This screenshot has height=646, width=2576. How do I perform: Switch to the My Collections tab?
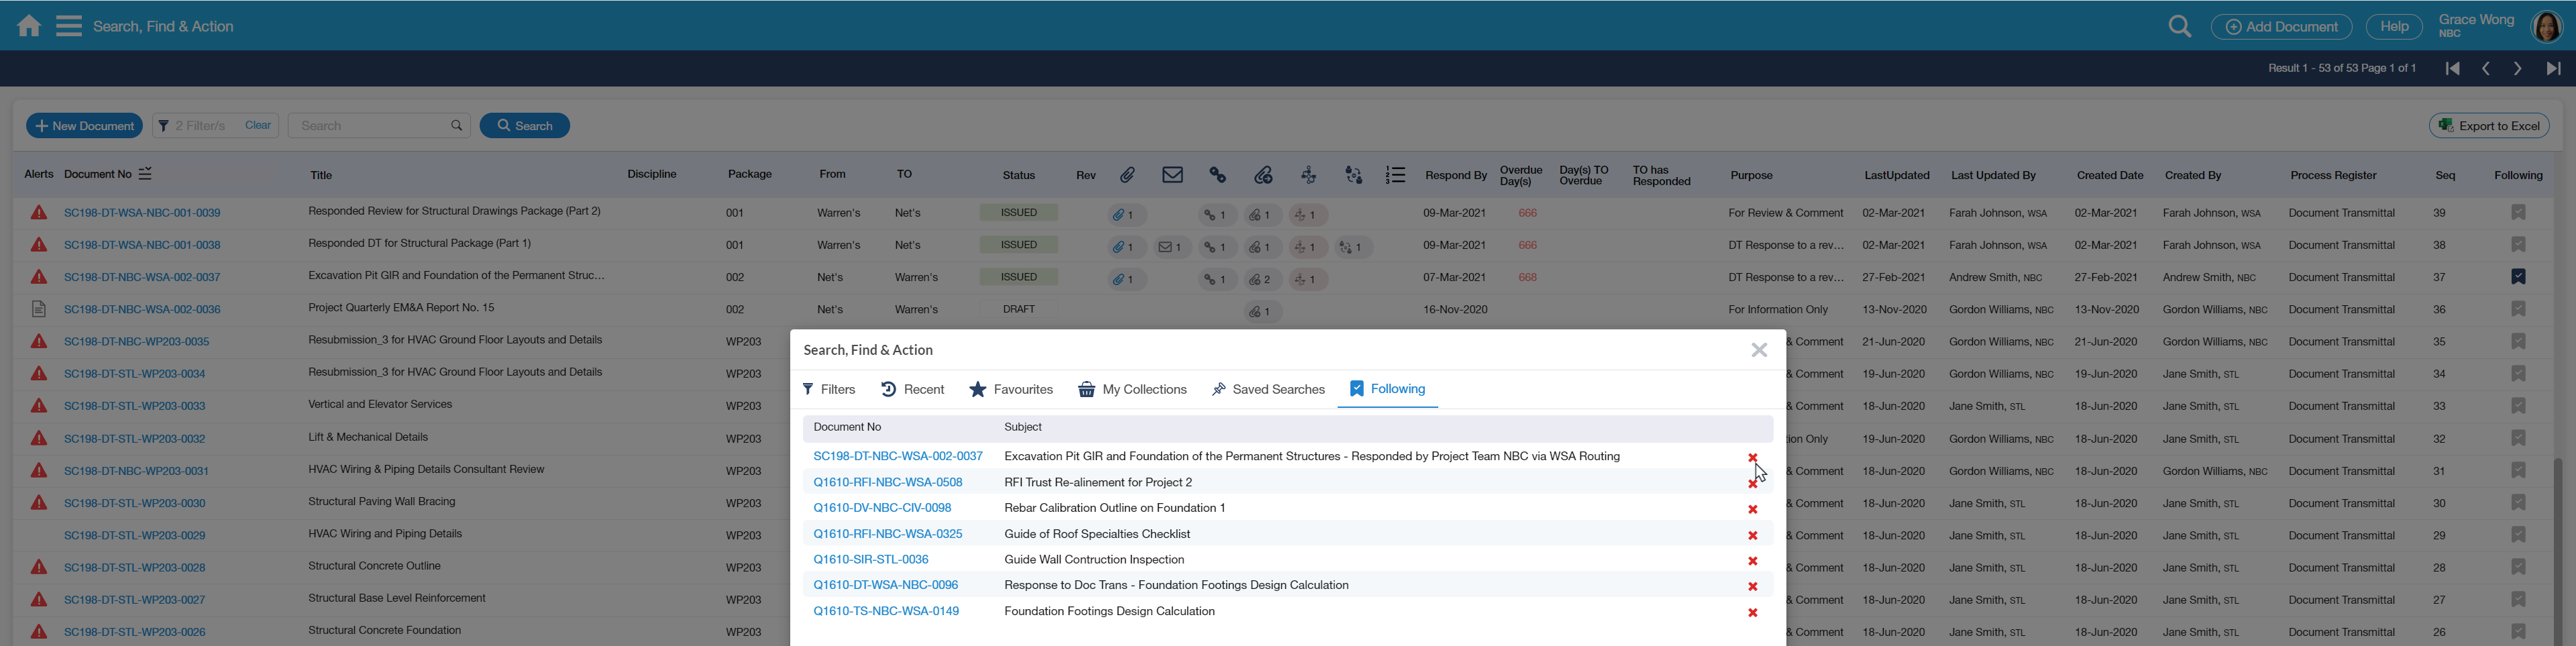click(x=1132, y=389)
